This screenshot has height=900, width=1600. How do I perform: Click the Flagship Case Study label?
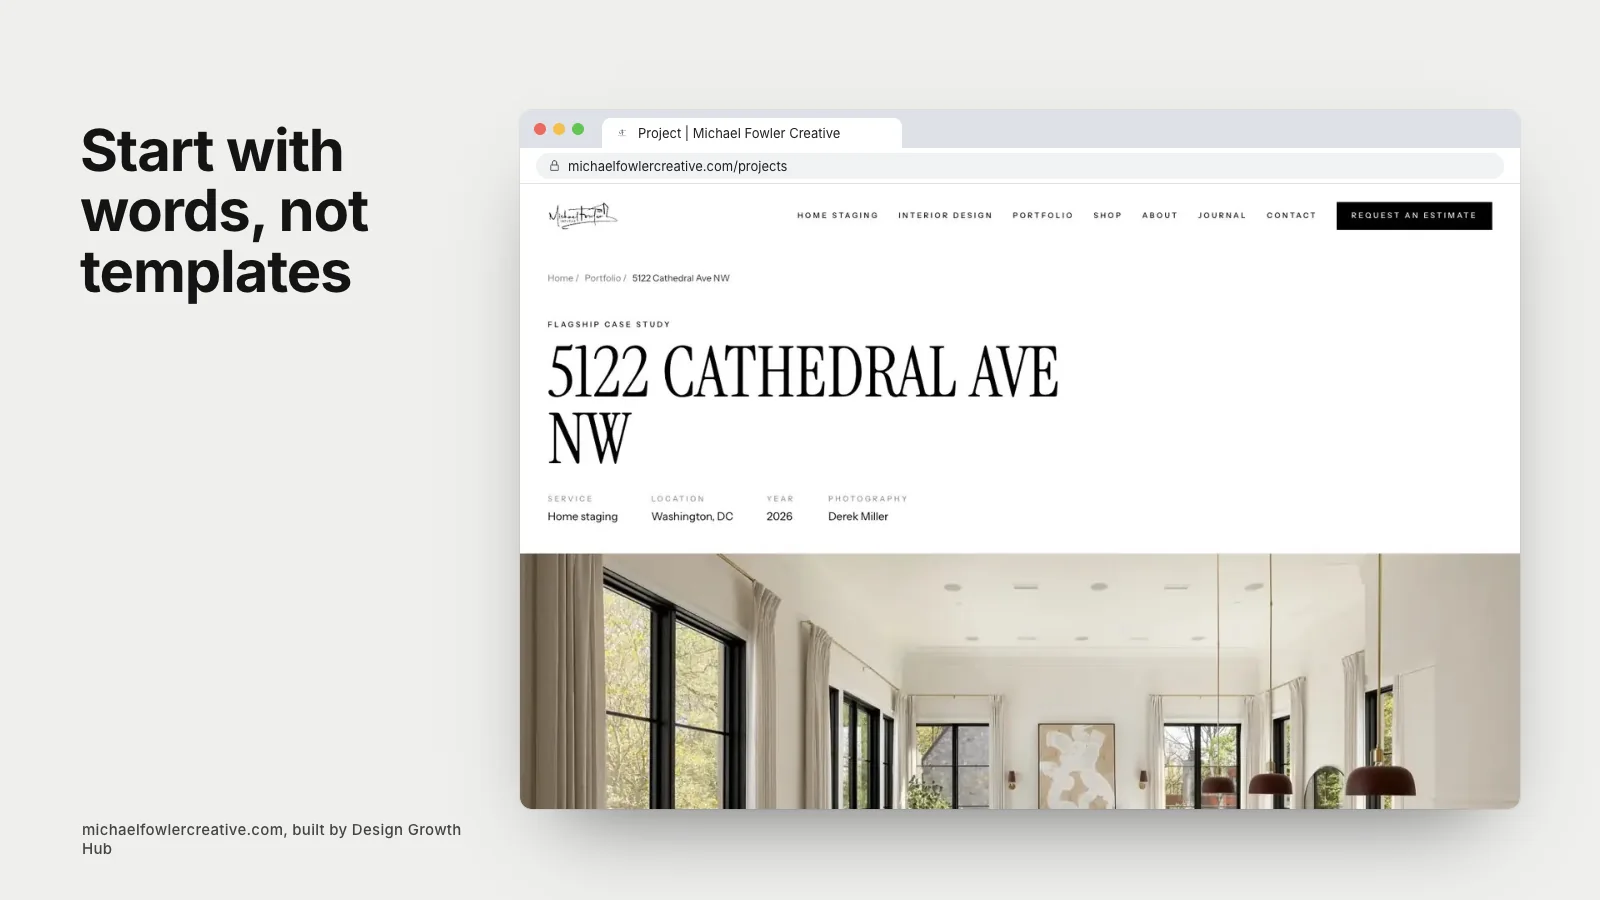(609, 324)
